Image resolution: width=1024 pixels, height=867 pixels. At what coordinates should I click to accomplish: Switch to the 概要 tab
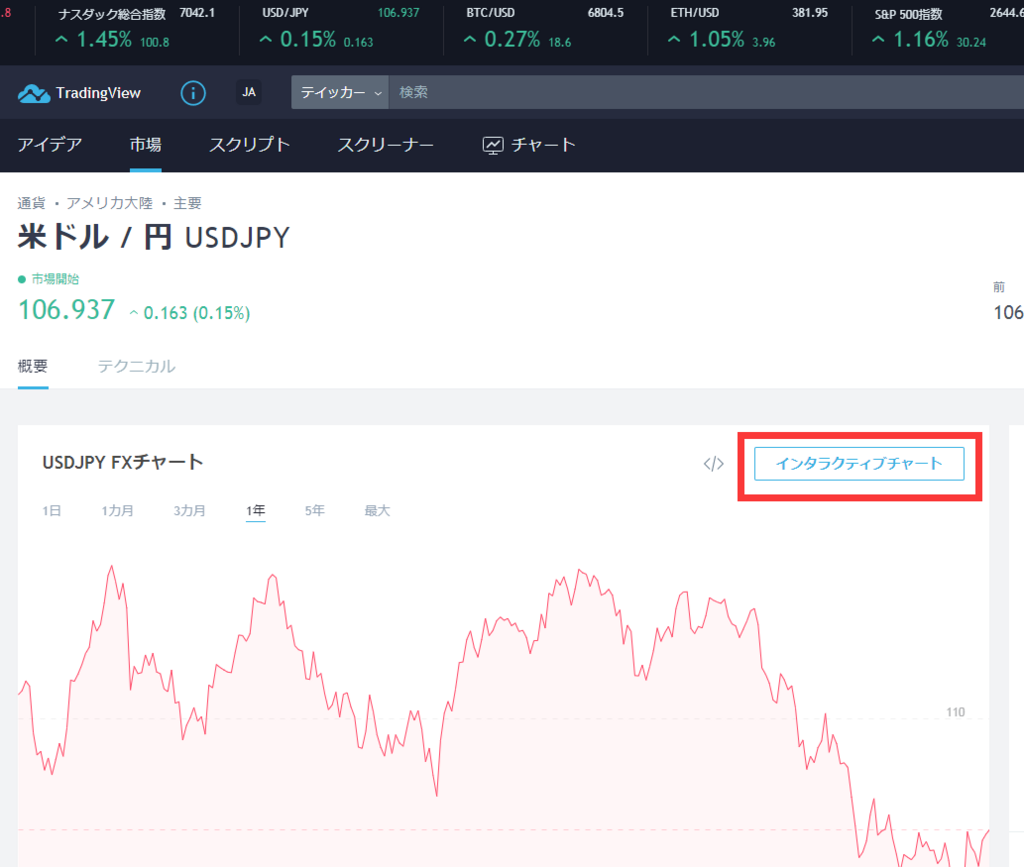(x=33, y=366)
